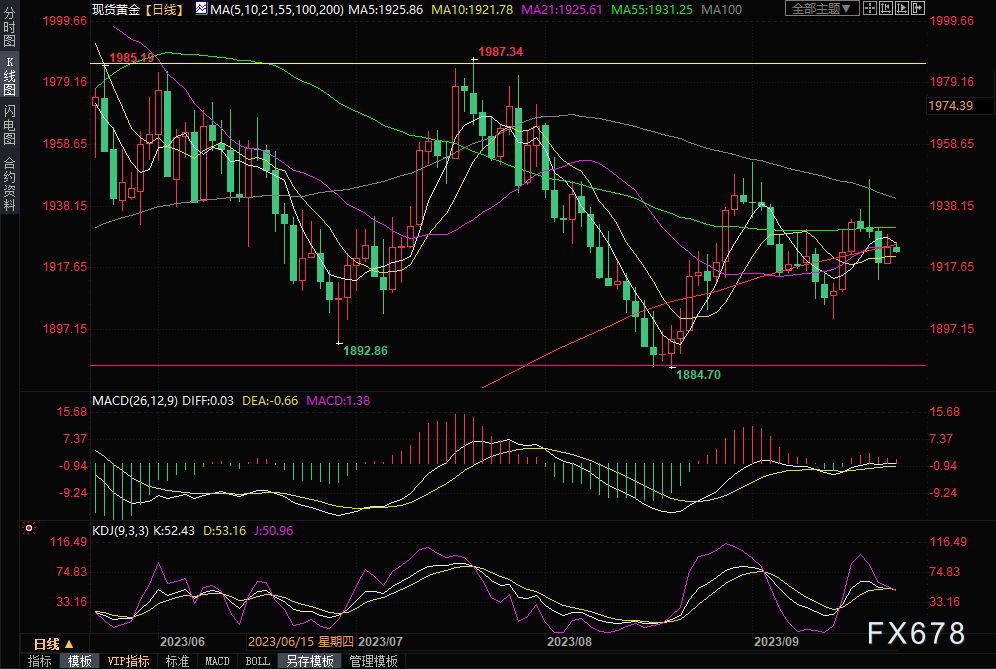Click the rightmost icon in top-right toolbar

[919, 9]
